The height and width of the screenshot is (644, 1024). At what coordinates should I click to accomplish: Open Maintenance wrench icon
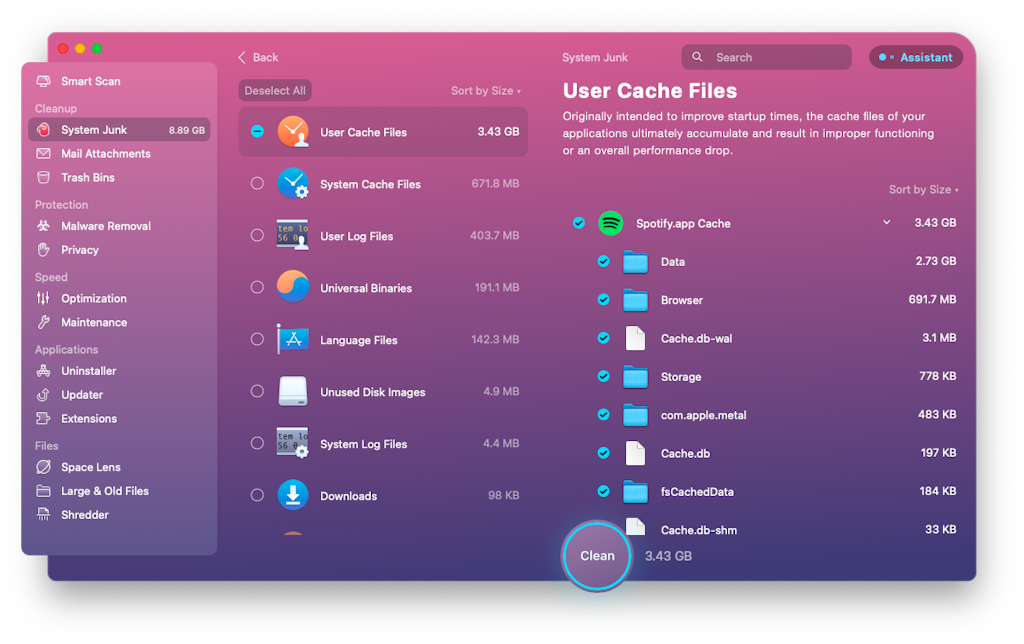[x=43, y=322]
